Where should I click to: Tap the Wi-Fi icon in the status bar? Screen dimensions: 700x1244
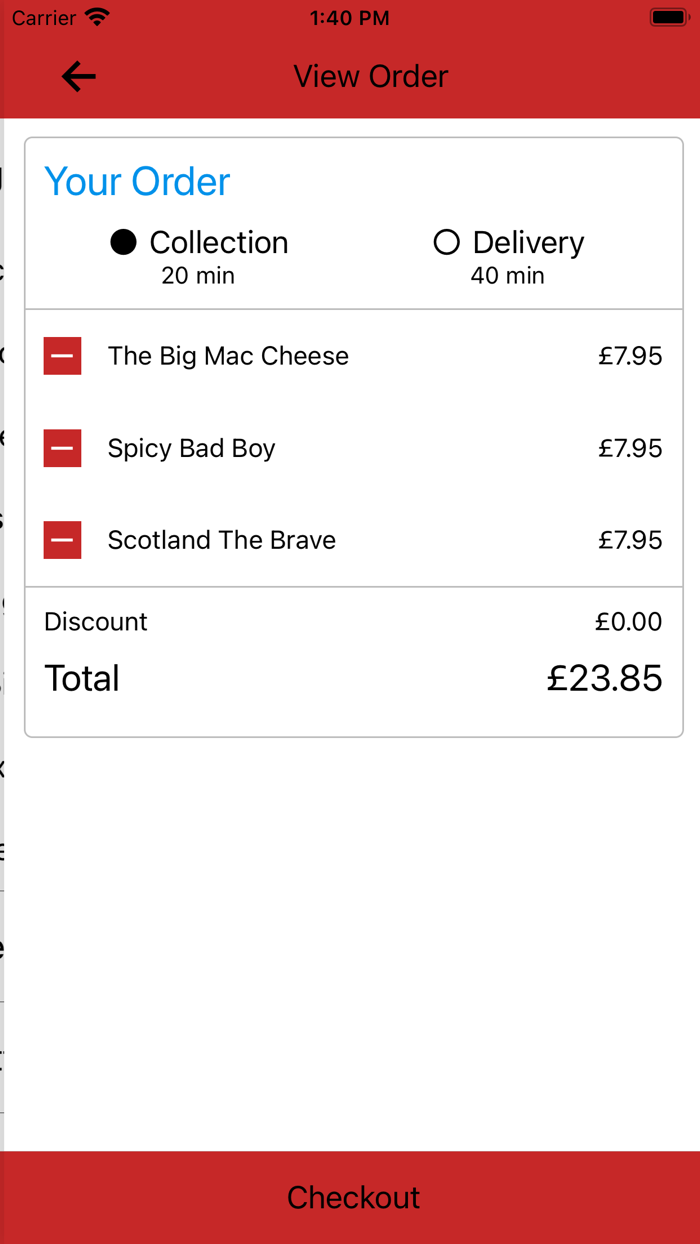click(96, 15)
